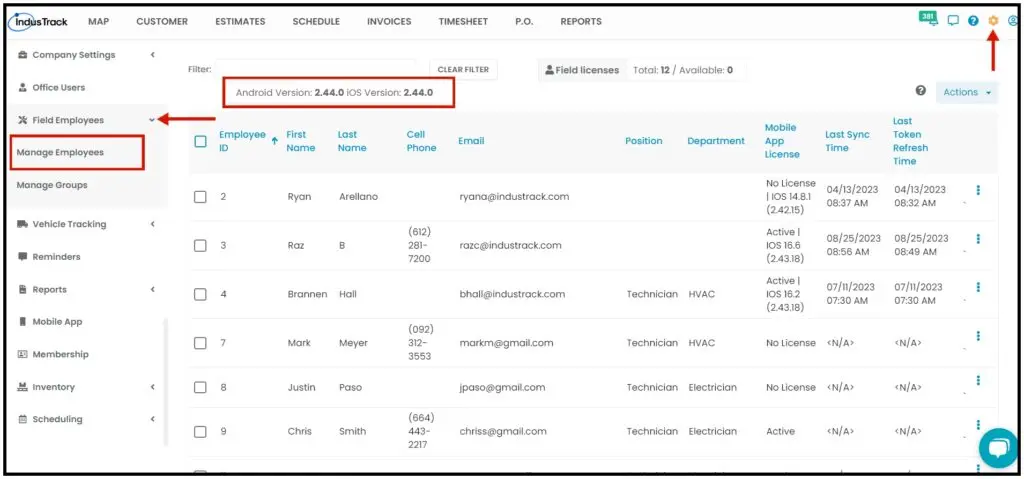Open row menu for Mark Meyer

coord(978,336)
